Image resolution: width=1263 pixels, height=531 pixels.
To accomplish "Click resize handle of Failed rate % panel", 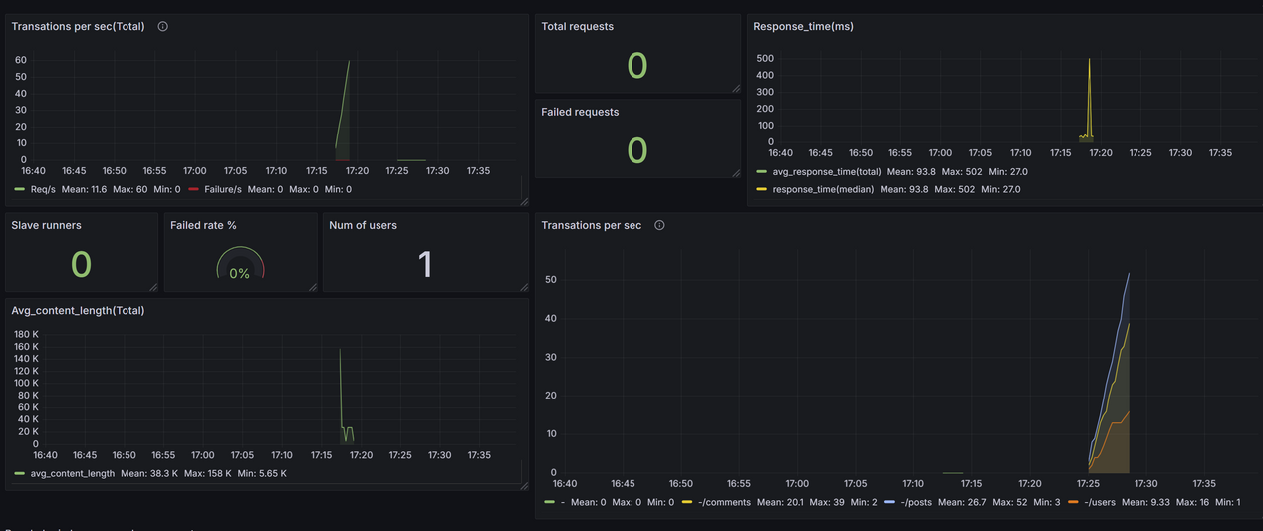I will click(x=311, y=287).
